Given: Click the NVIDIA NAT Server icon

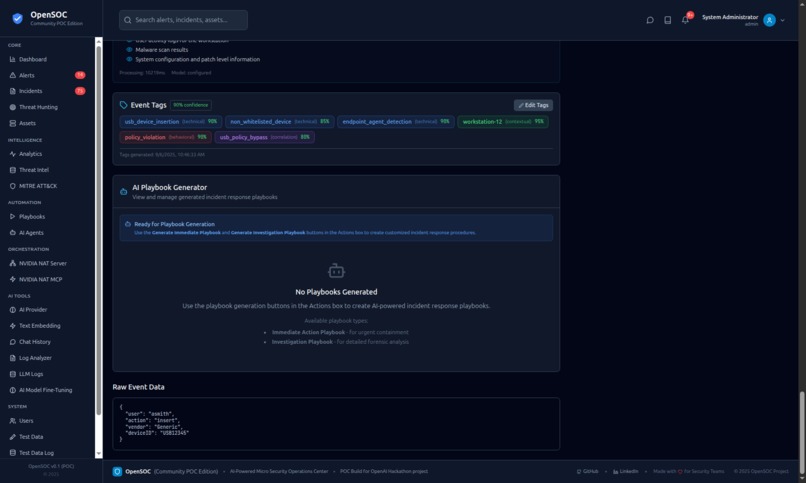Looking at the screenshot, I should (12, 264).
